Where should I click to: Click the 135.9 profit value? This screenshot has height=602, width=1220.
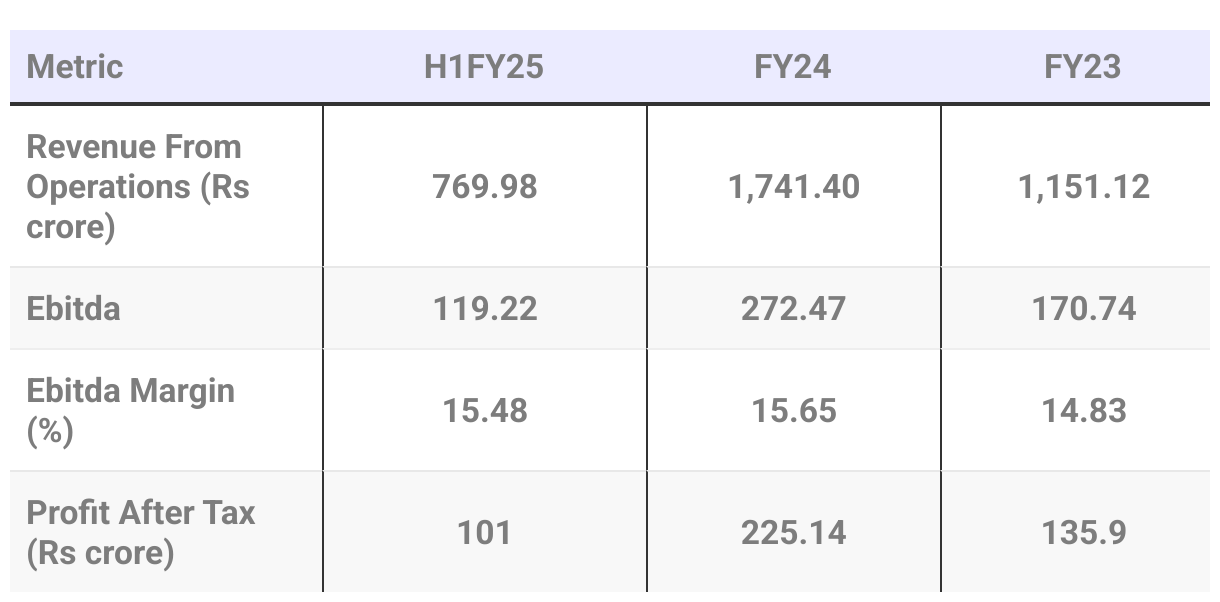[1084, 533]
